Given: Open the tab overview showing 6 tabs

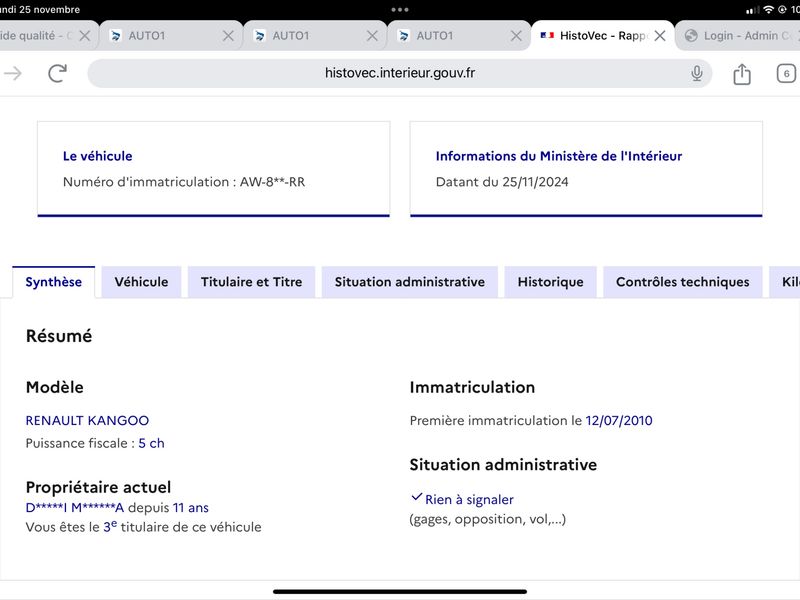Looking at the screenshot, I should coord(786,73).
